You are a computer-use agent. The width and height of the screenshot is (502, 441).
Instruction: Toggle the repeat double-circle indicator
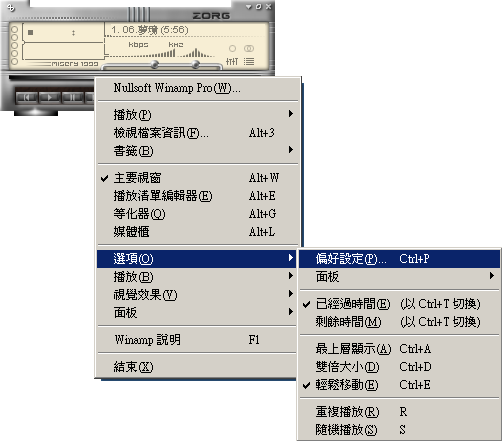249,49
